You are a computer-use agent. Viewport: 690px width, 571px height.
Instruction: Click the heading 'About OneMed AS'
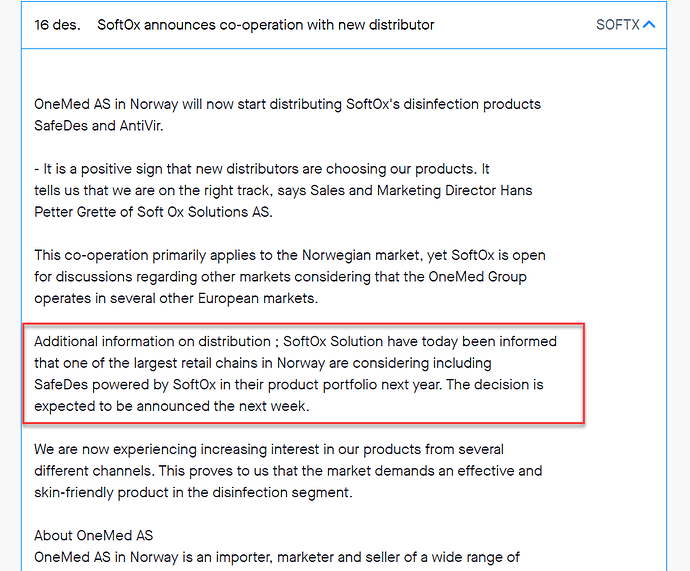tap(94, 536)
